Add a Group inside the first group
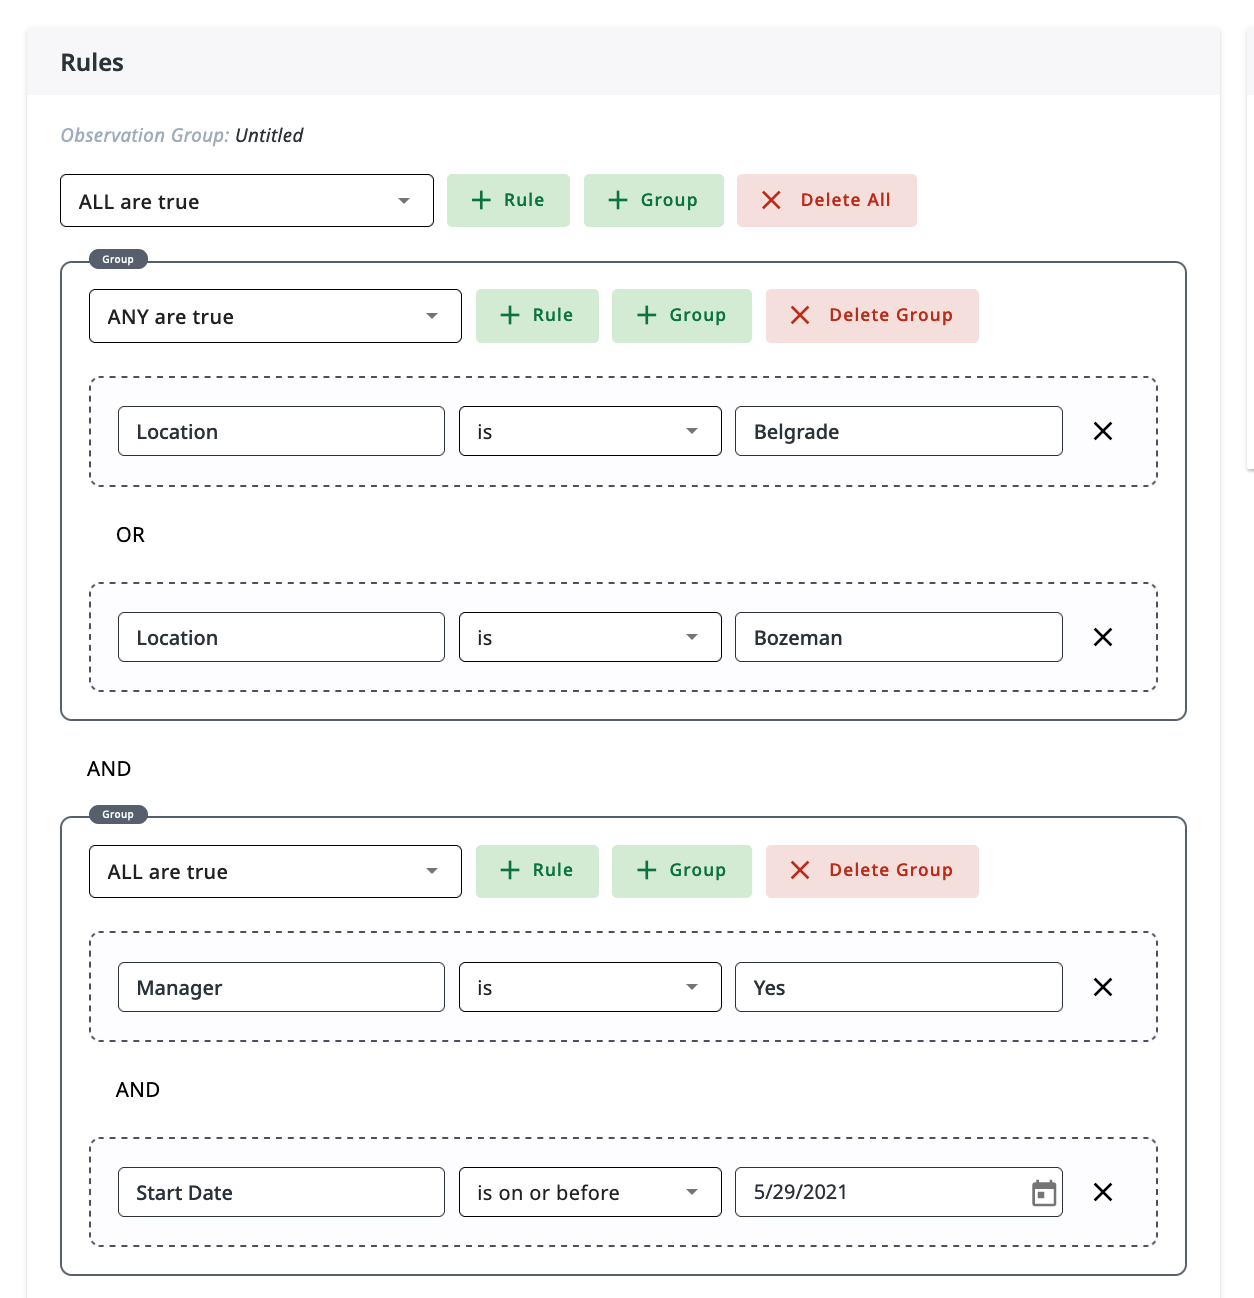 point(681,315)
